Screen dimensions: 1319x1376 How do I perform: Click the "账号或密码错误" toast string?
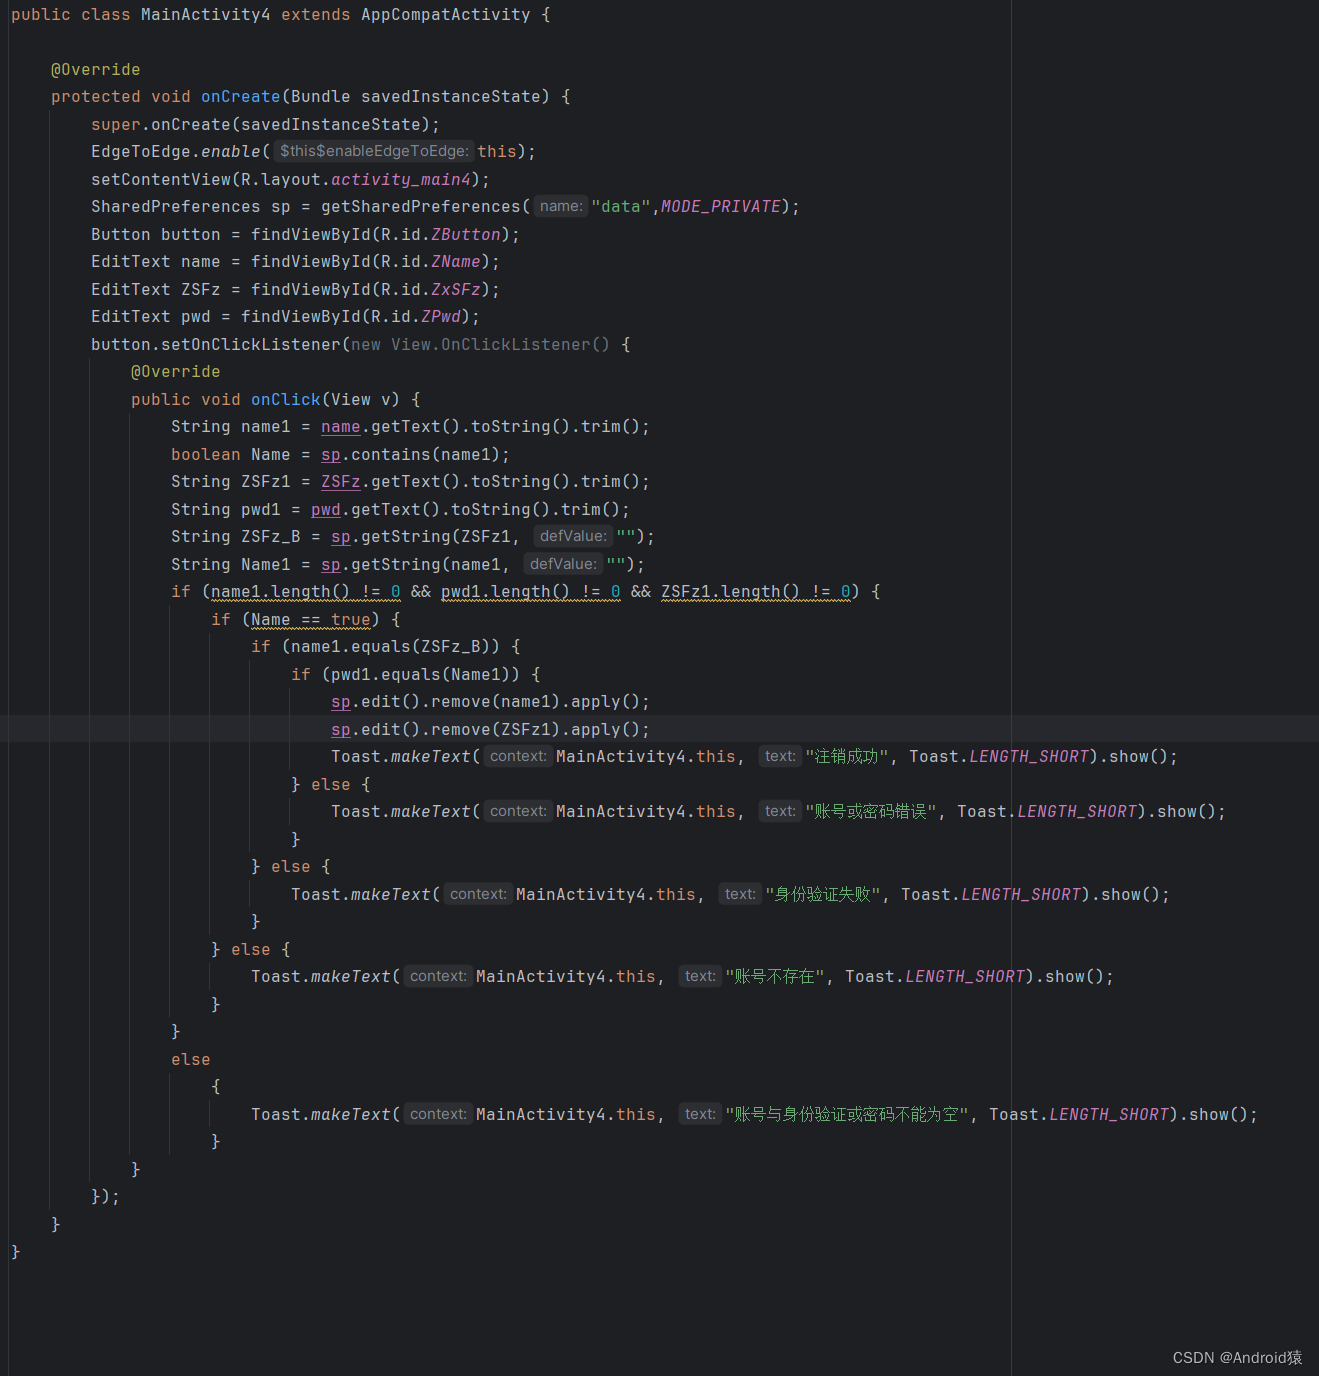[871, 811]
